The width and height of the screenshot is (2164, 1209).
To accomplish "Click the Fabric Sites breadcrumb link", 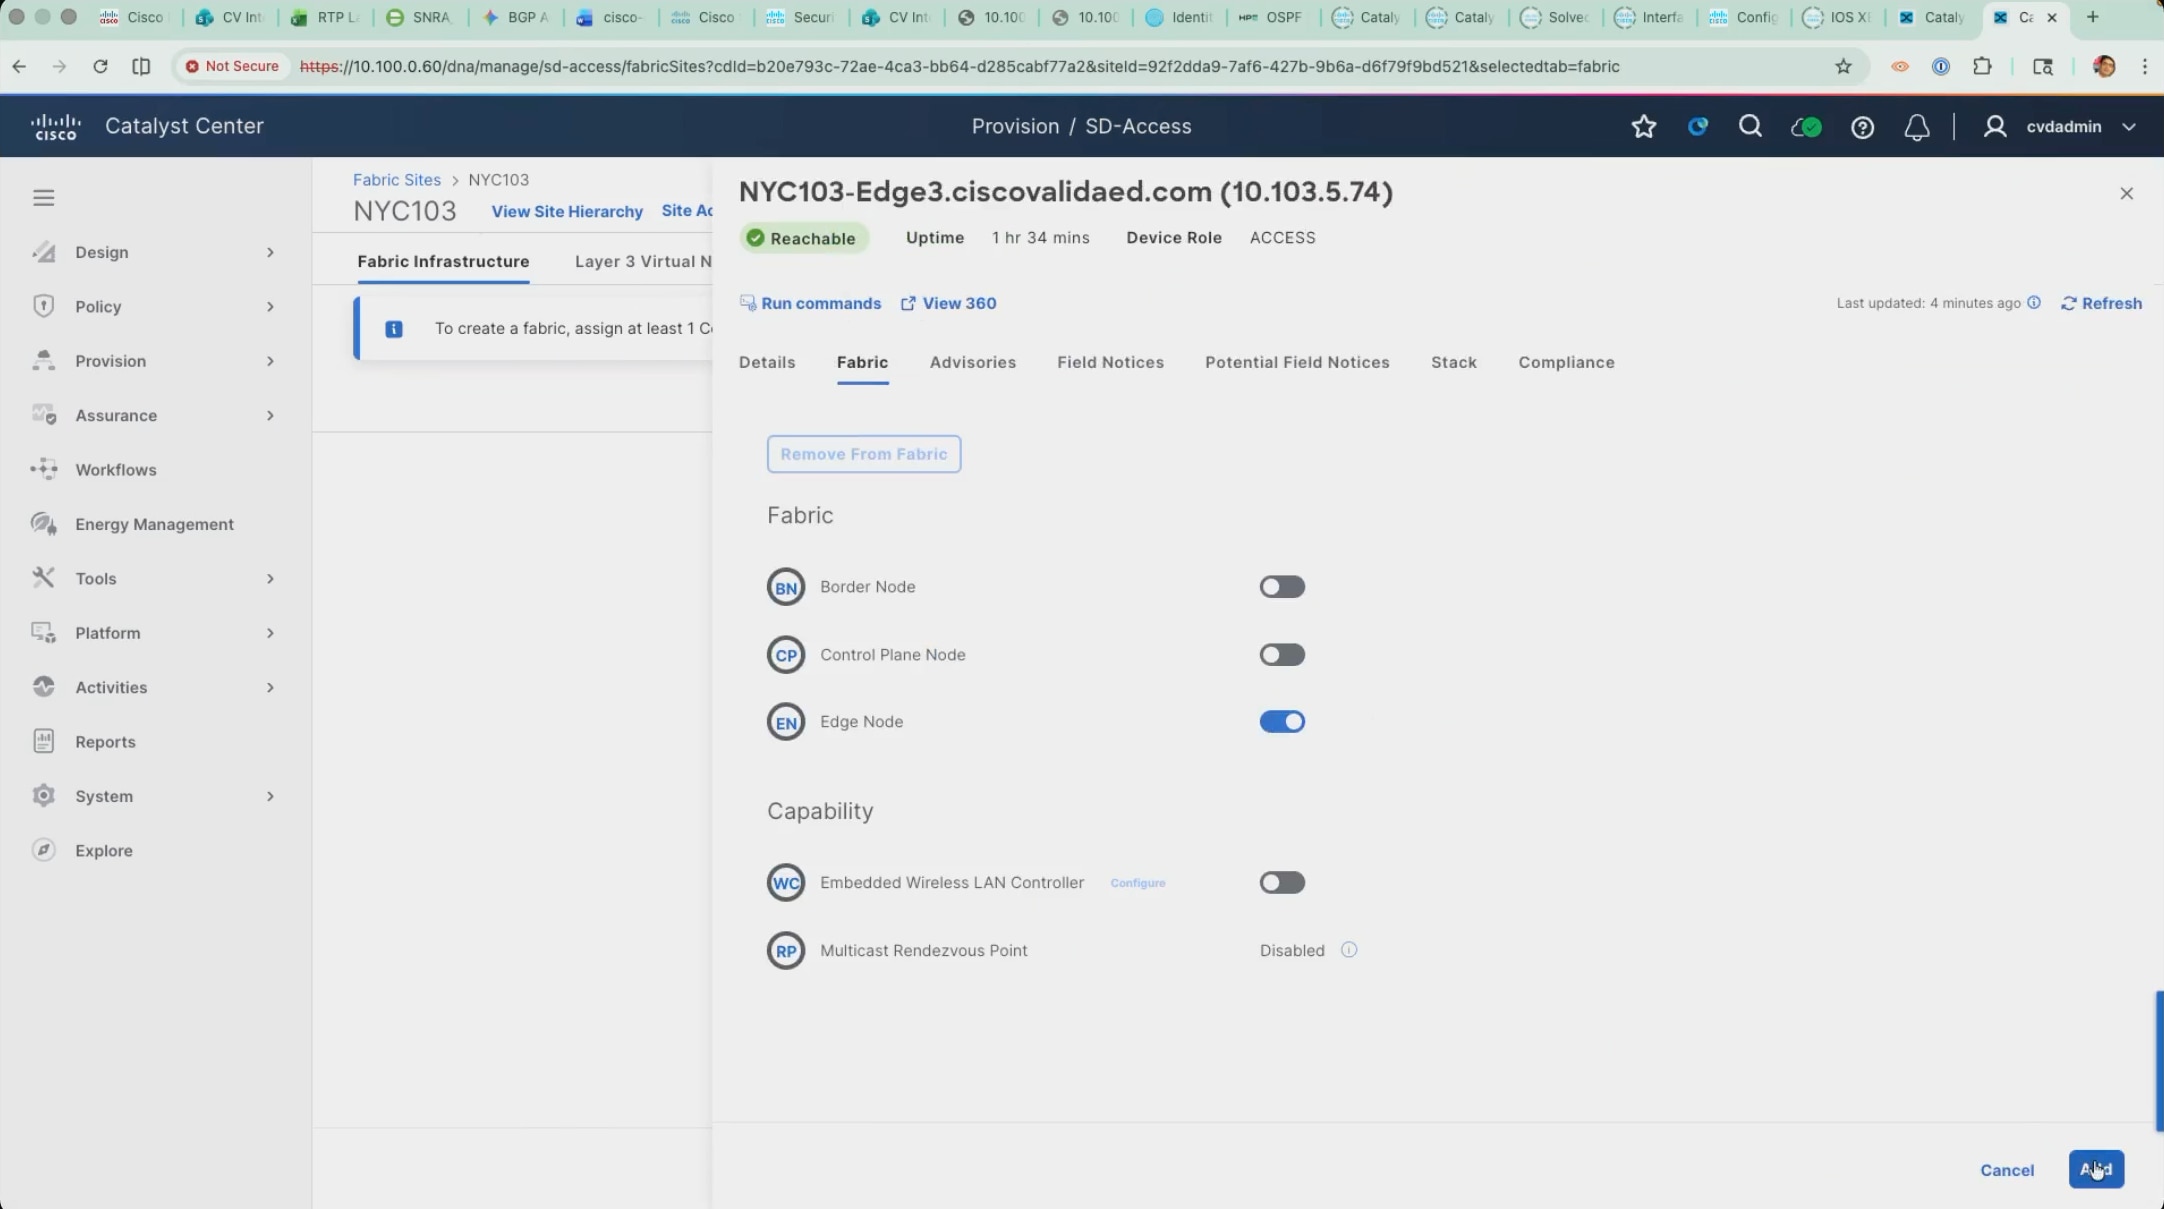I will pos(397,179).
